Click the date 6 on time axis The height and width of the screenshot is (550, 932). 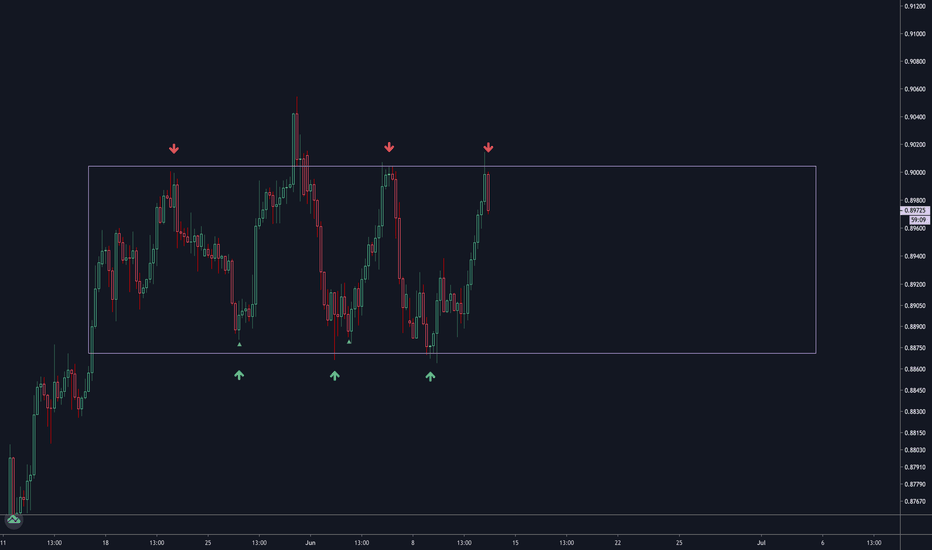coord(823,542)
